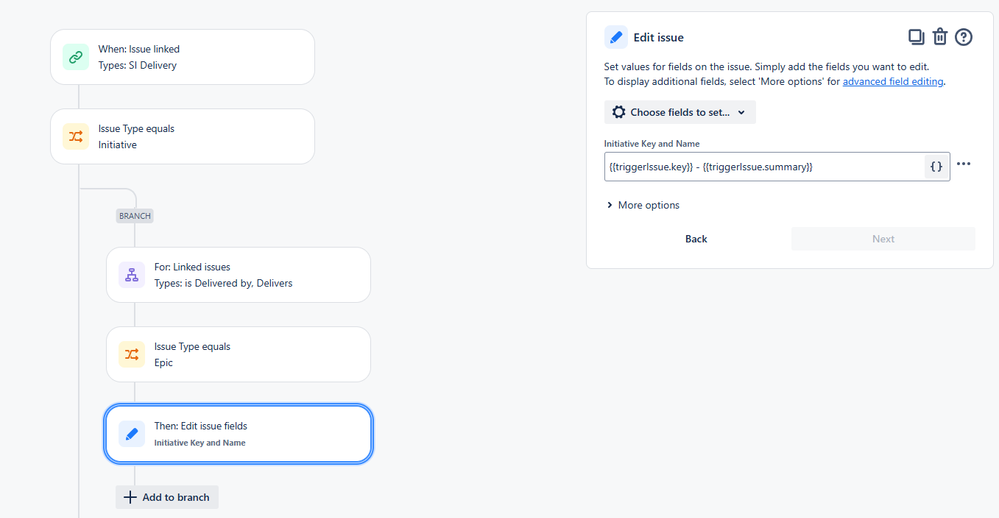Expand More options section
Viewport: 999px width, 518px height.
(x=643, y=205)
